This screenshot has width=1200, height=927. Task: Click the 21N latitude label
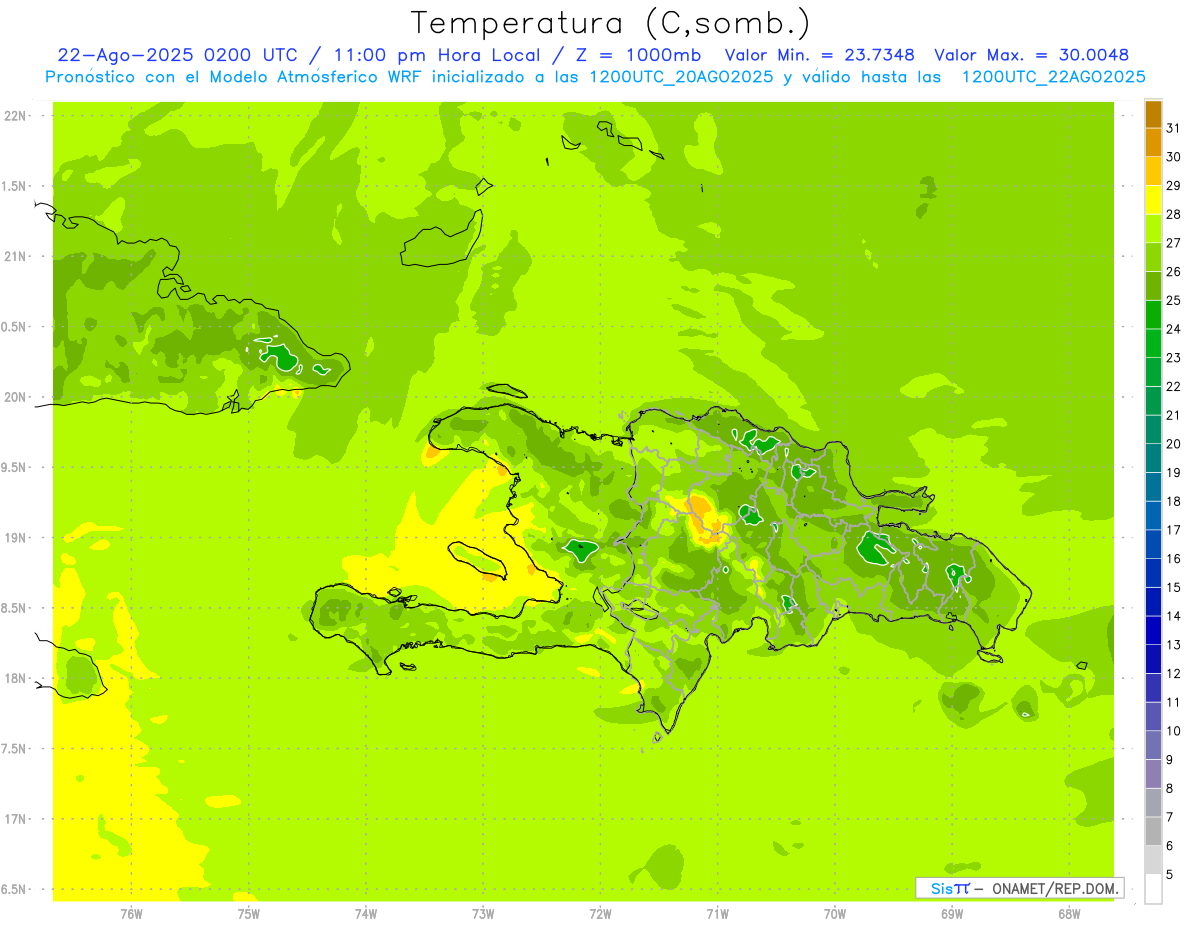(x=16, y=257)
